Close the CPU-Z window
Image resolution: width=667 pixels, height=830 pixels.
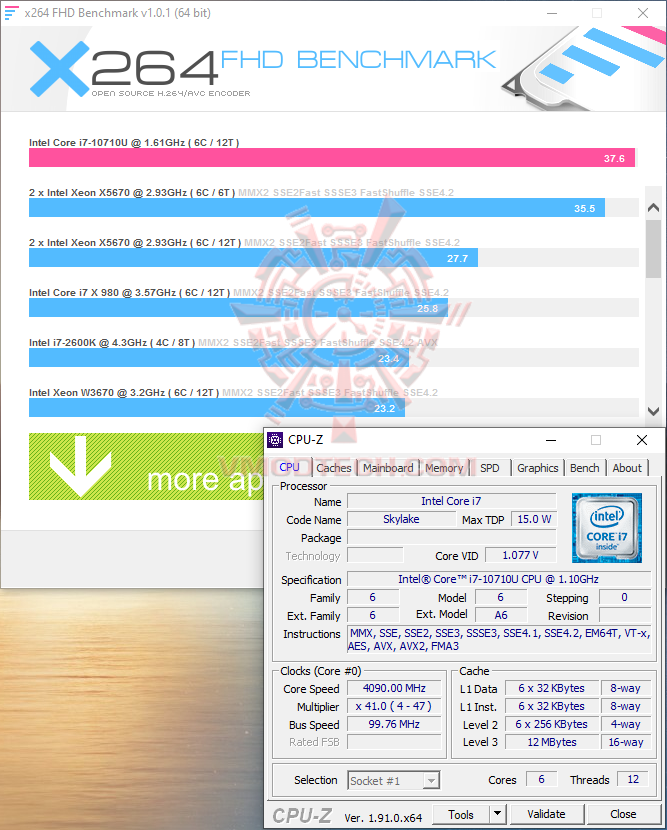642,440
